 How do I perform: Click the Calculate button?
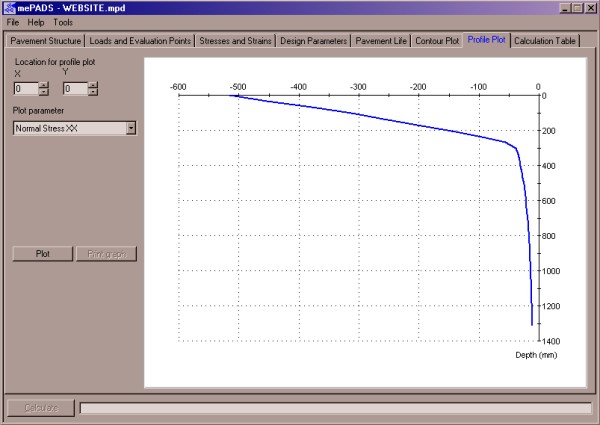41,408
